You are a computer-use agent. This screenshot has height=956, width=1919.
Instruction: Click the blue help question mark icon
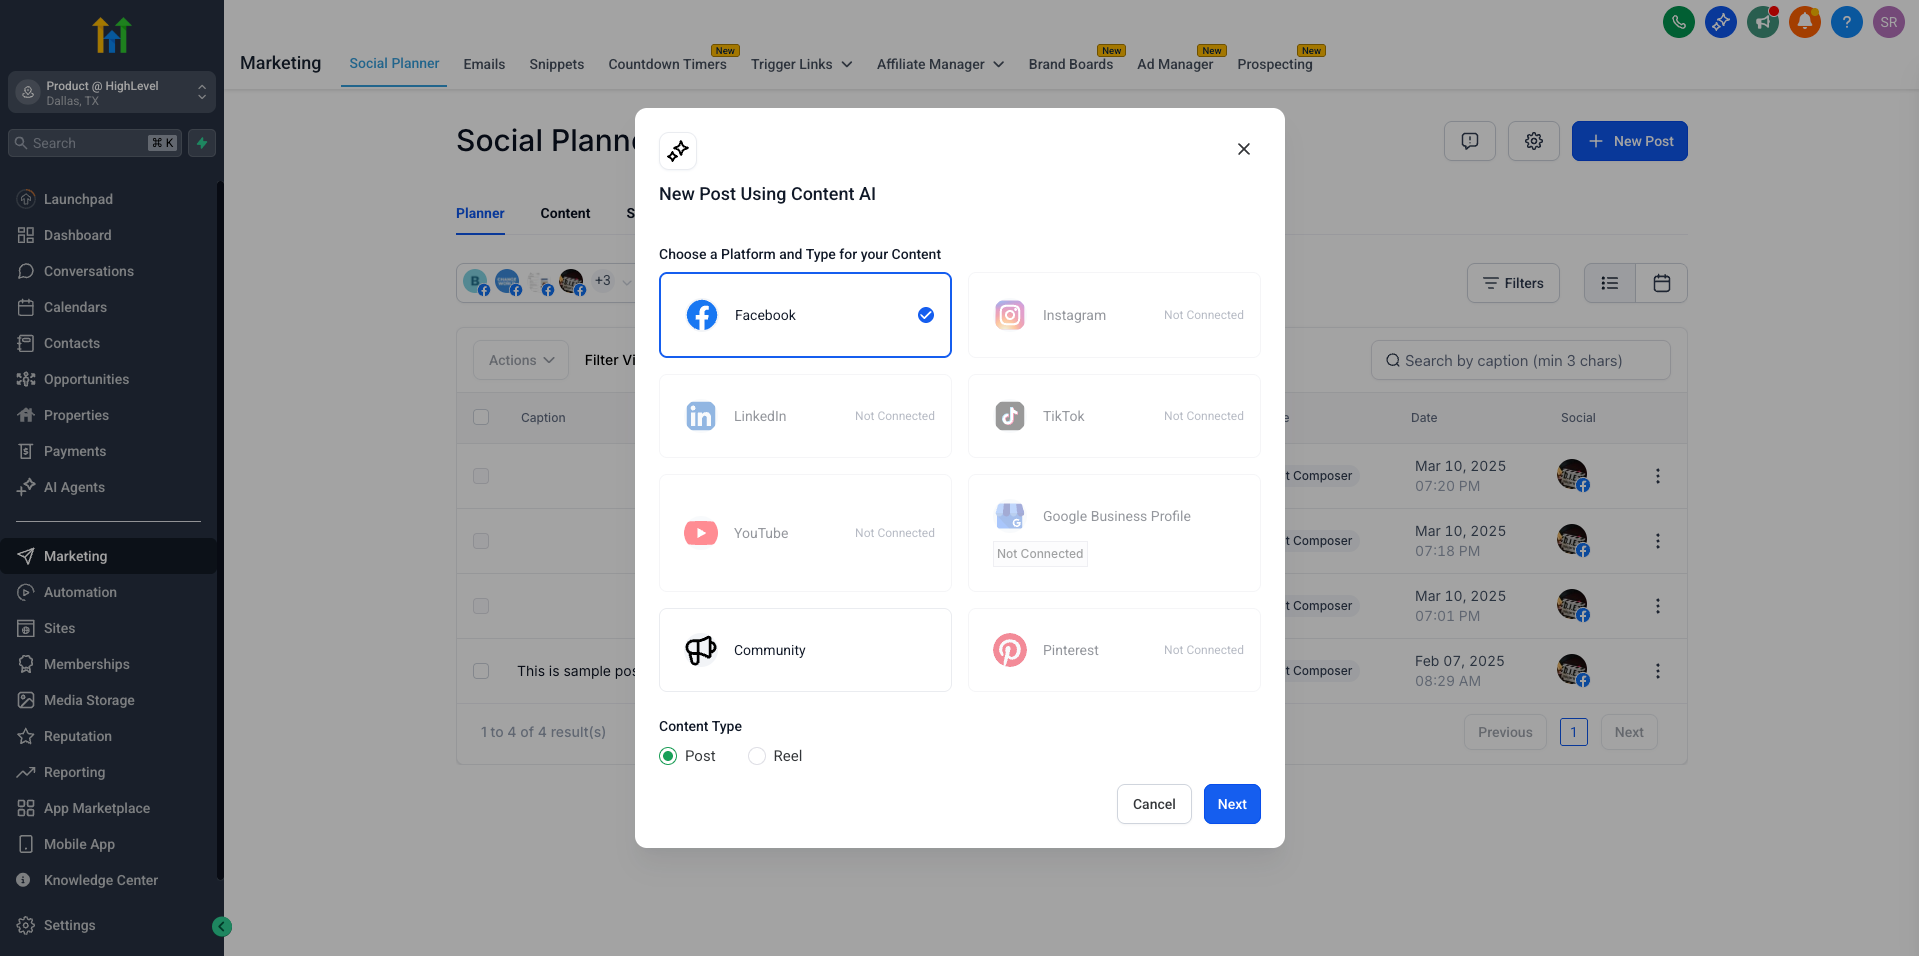[x=1846, y=22]
